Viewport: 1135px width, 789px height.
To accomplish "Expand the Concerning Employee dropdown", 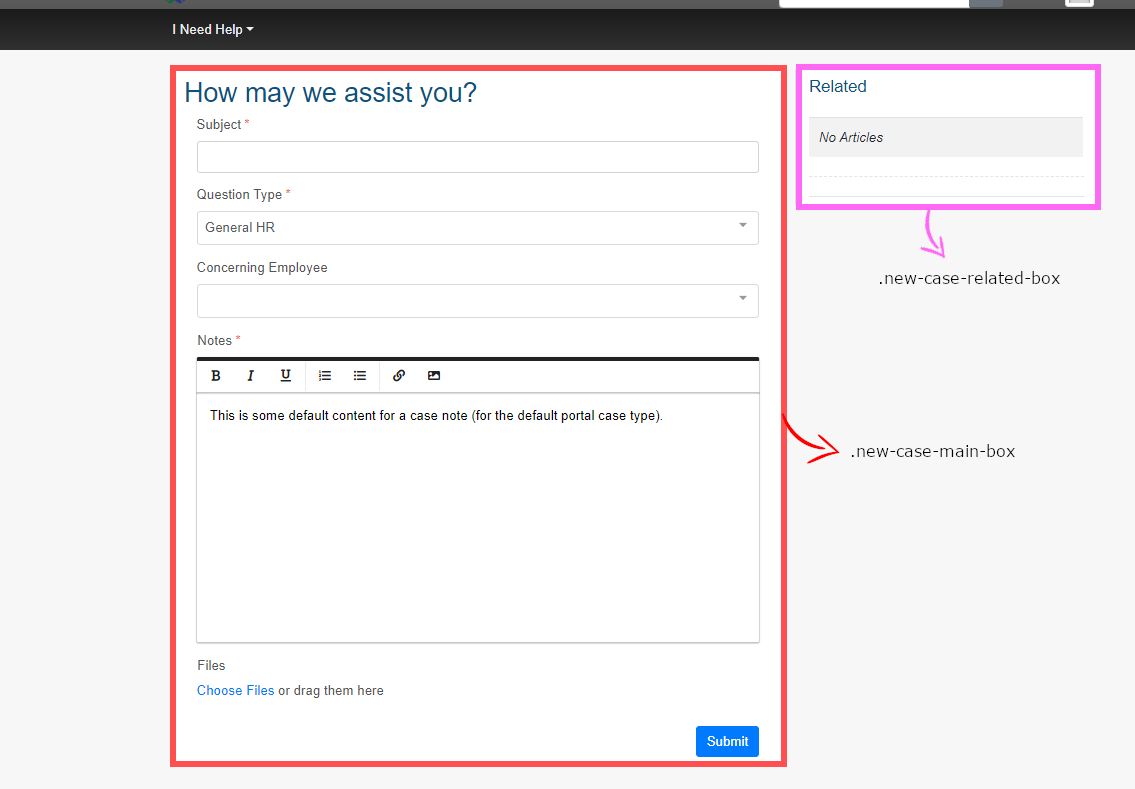I will coord(477,301).
